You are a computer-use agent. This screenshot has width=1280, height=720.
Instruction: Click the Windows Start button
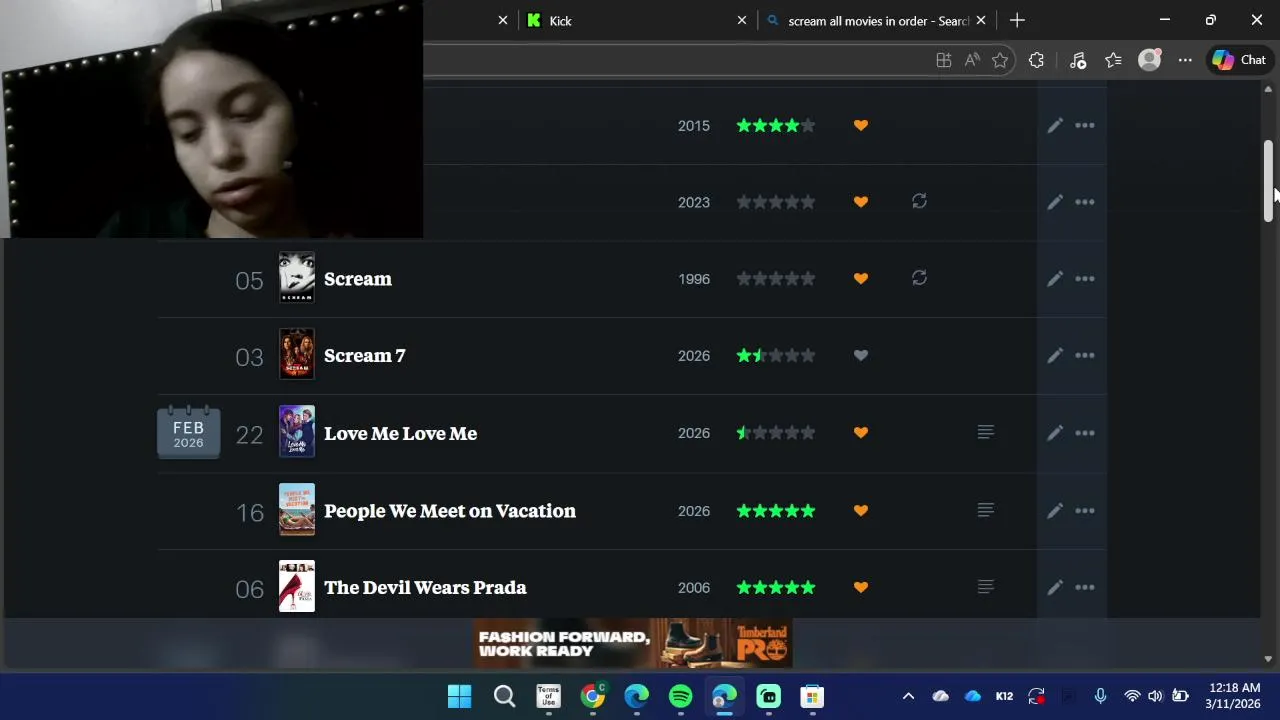point(460,696)
